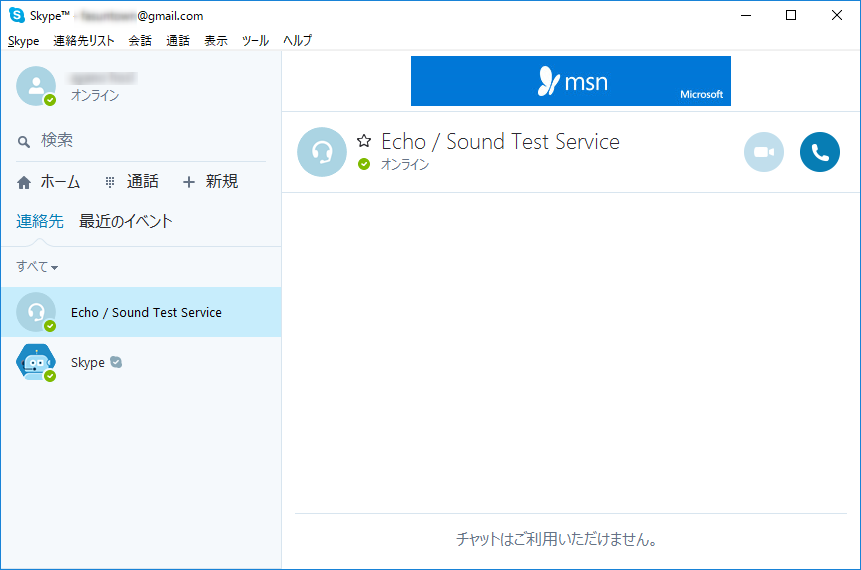The width and height of the screenshot is (861, 570).
Task: Start a voice call with Echo
Action: pyautogui.click(x=819, y=152)
